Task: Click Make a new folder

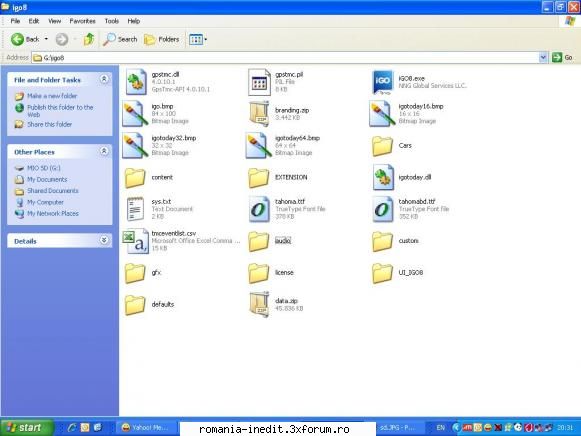Action: tap(52, 96)
